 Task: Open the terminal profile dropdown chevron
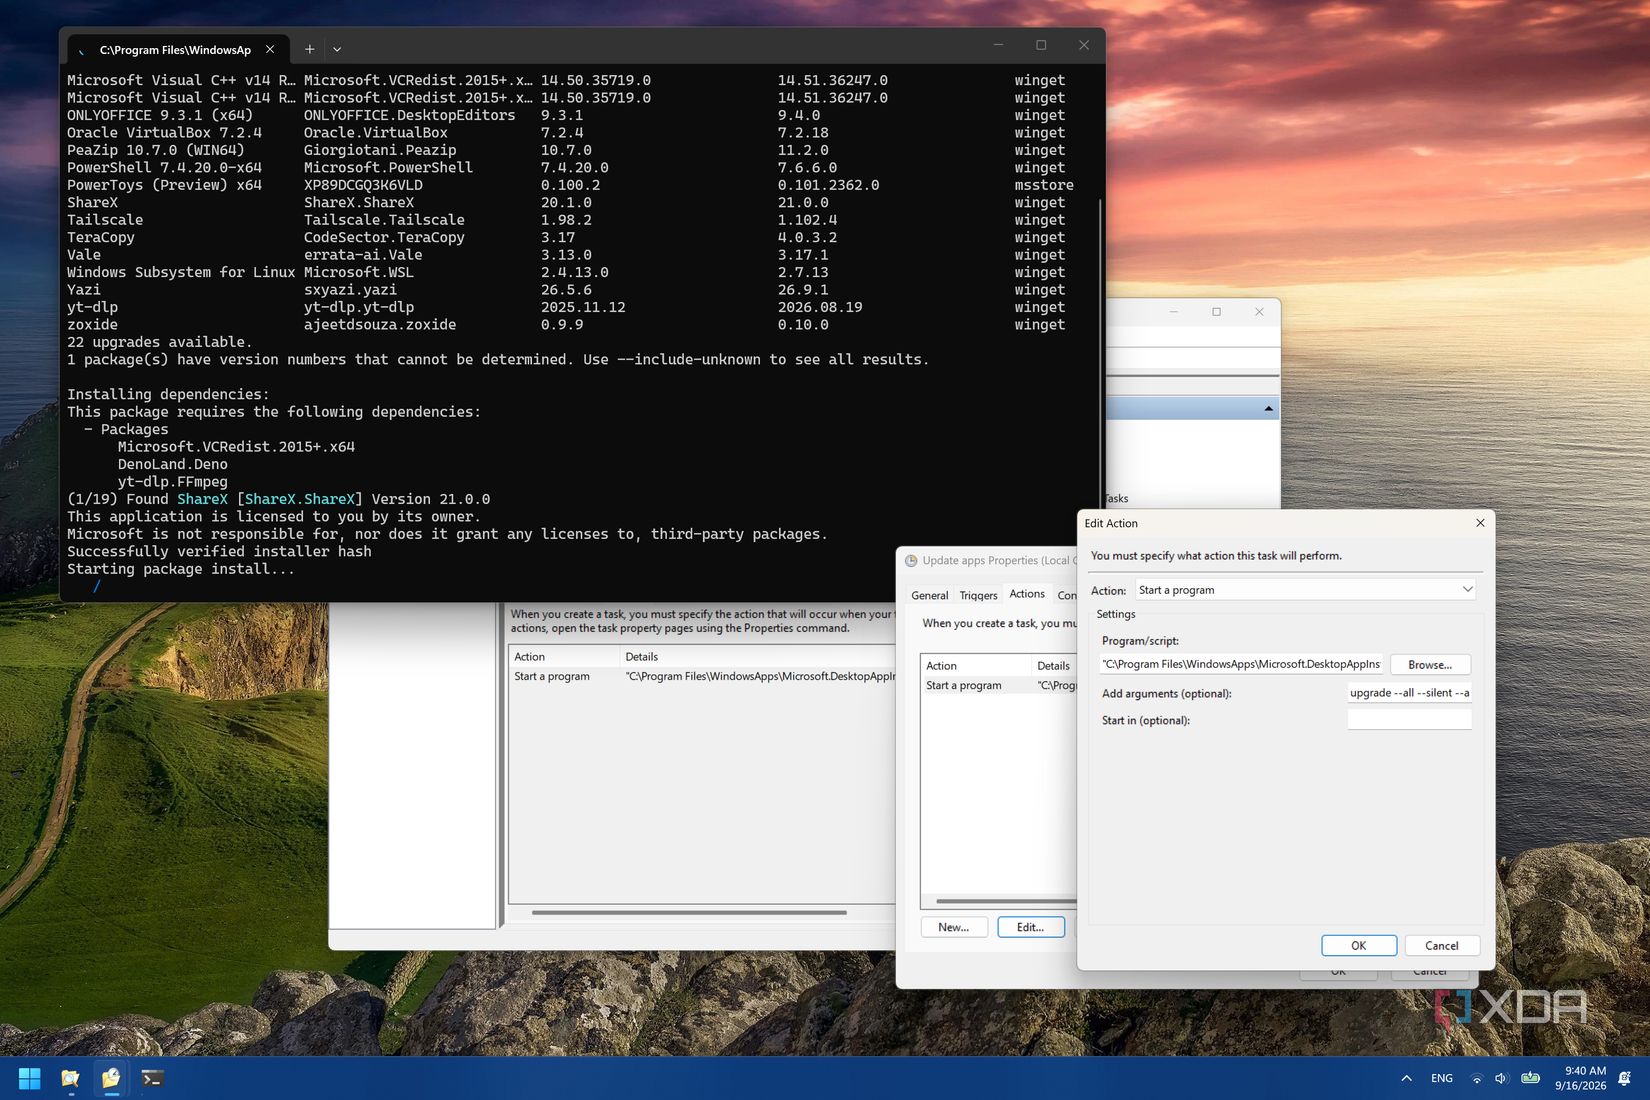click(337, 49)
